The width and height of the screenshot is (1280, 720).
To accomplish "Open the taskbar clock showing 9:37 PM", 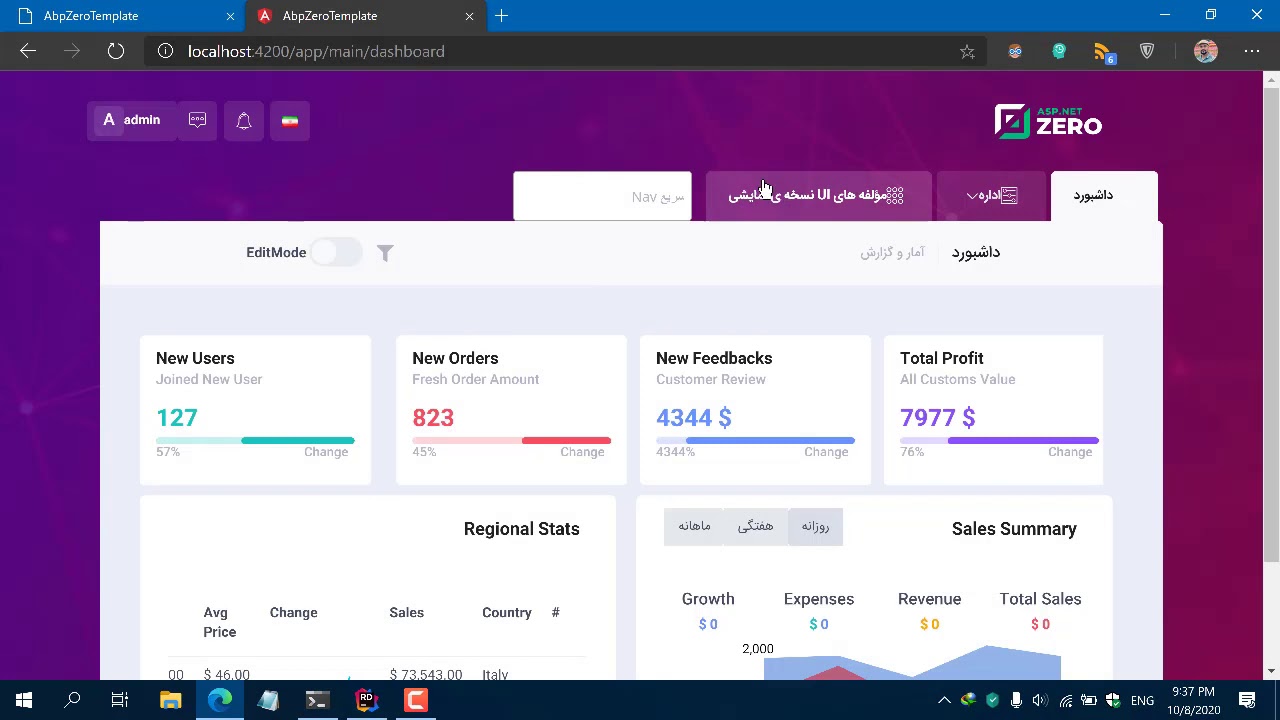I will (1193, 700).
